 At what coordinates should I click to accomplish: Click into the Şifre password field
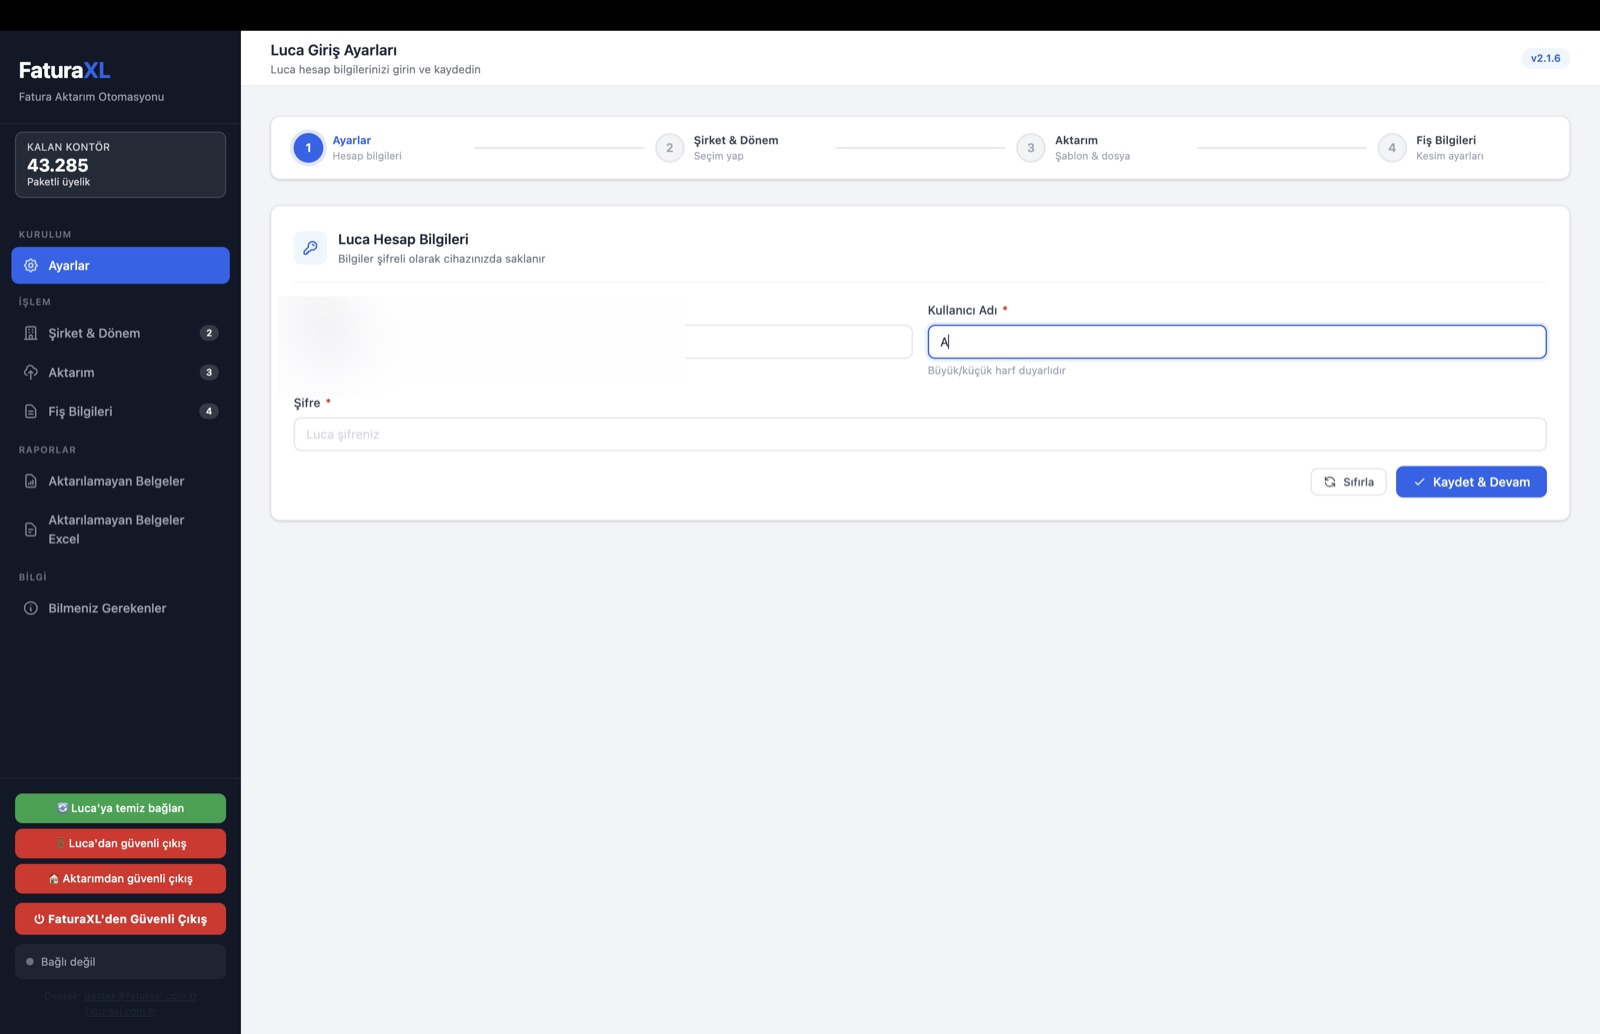click(x=920, y=434)
